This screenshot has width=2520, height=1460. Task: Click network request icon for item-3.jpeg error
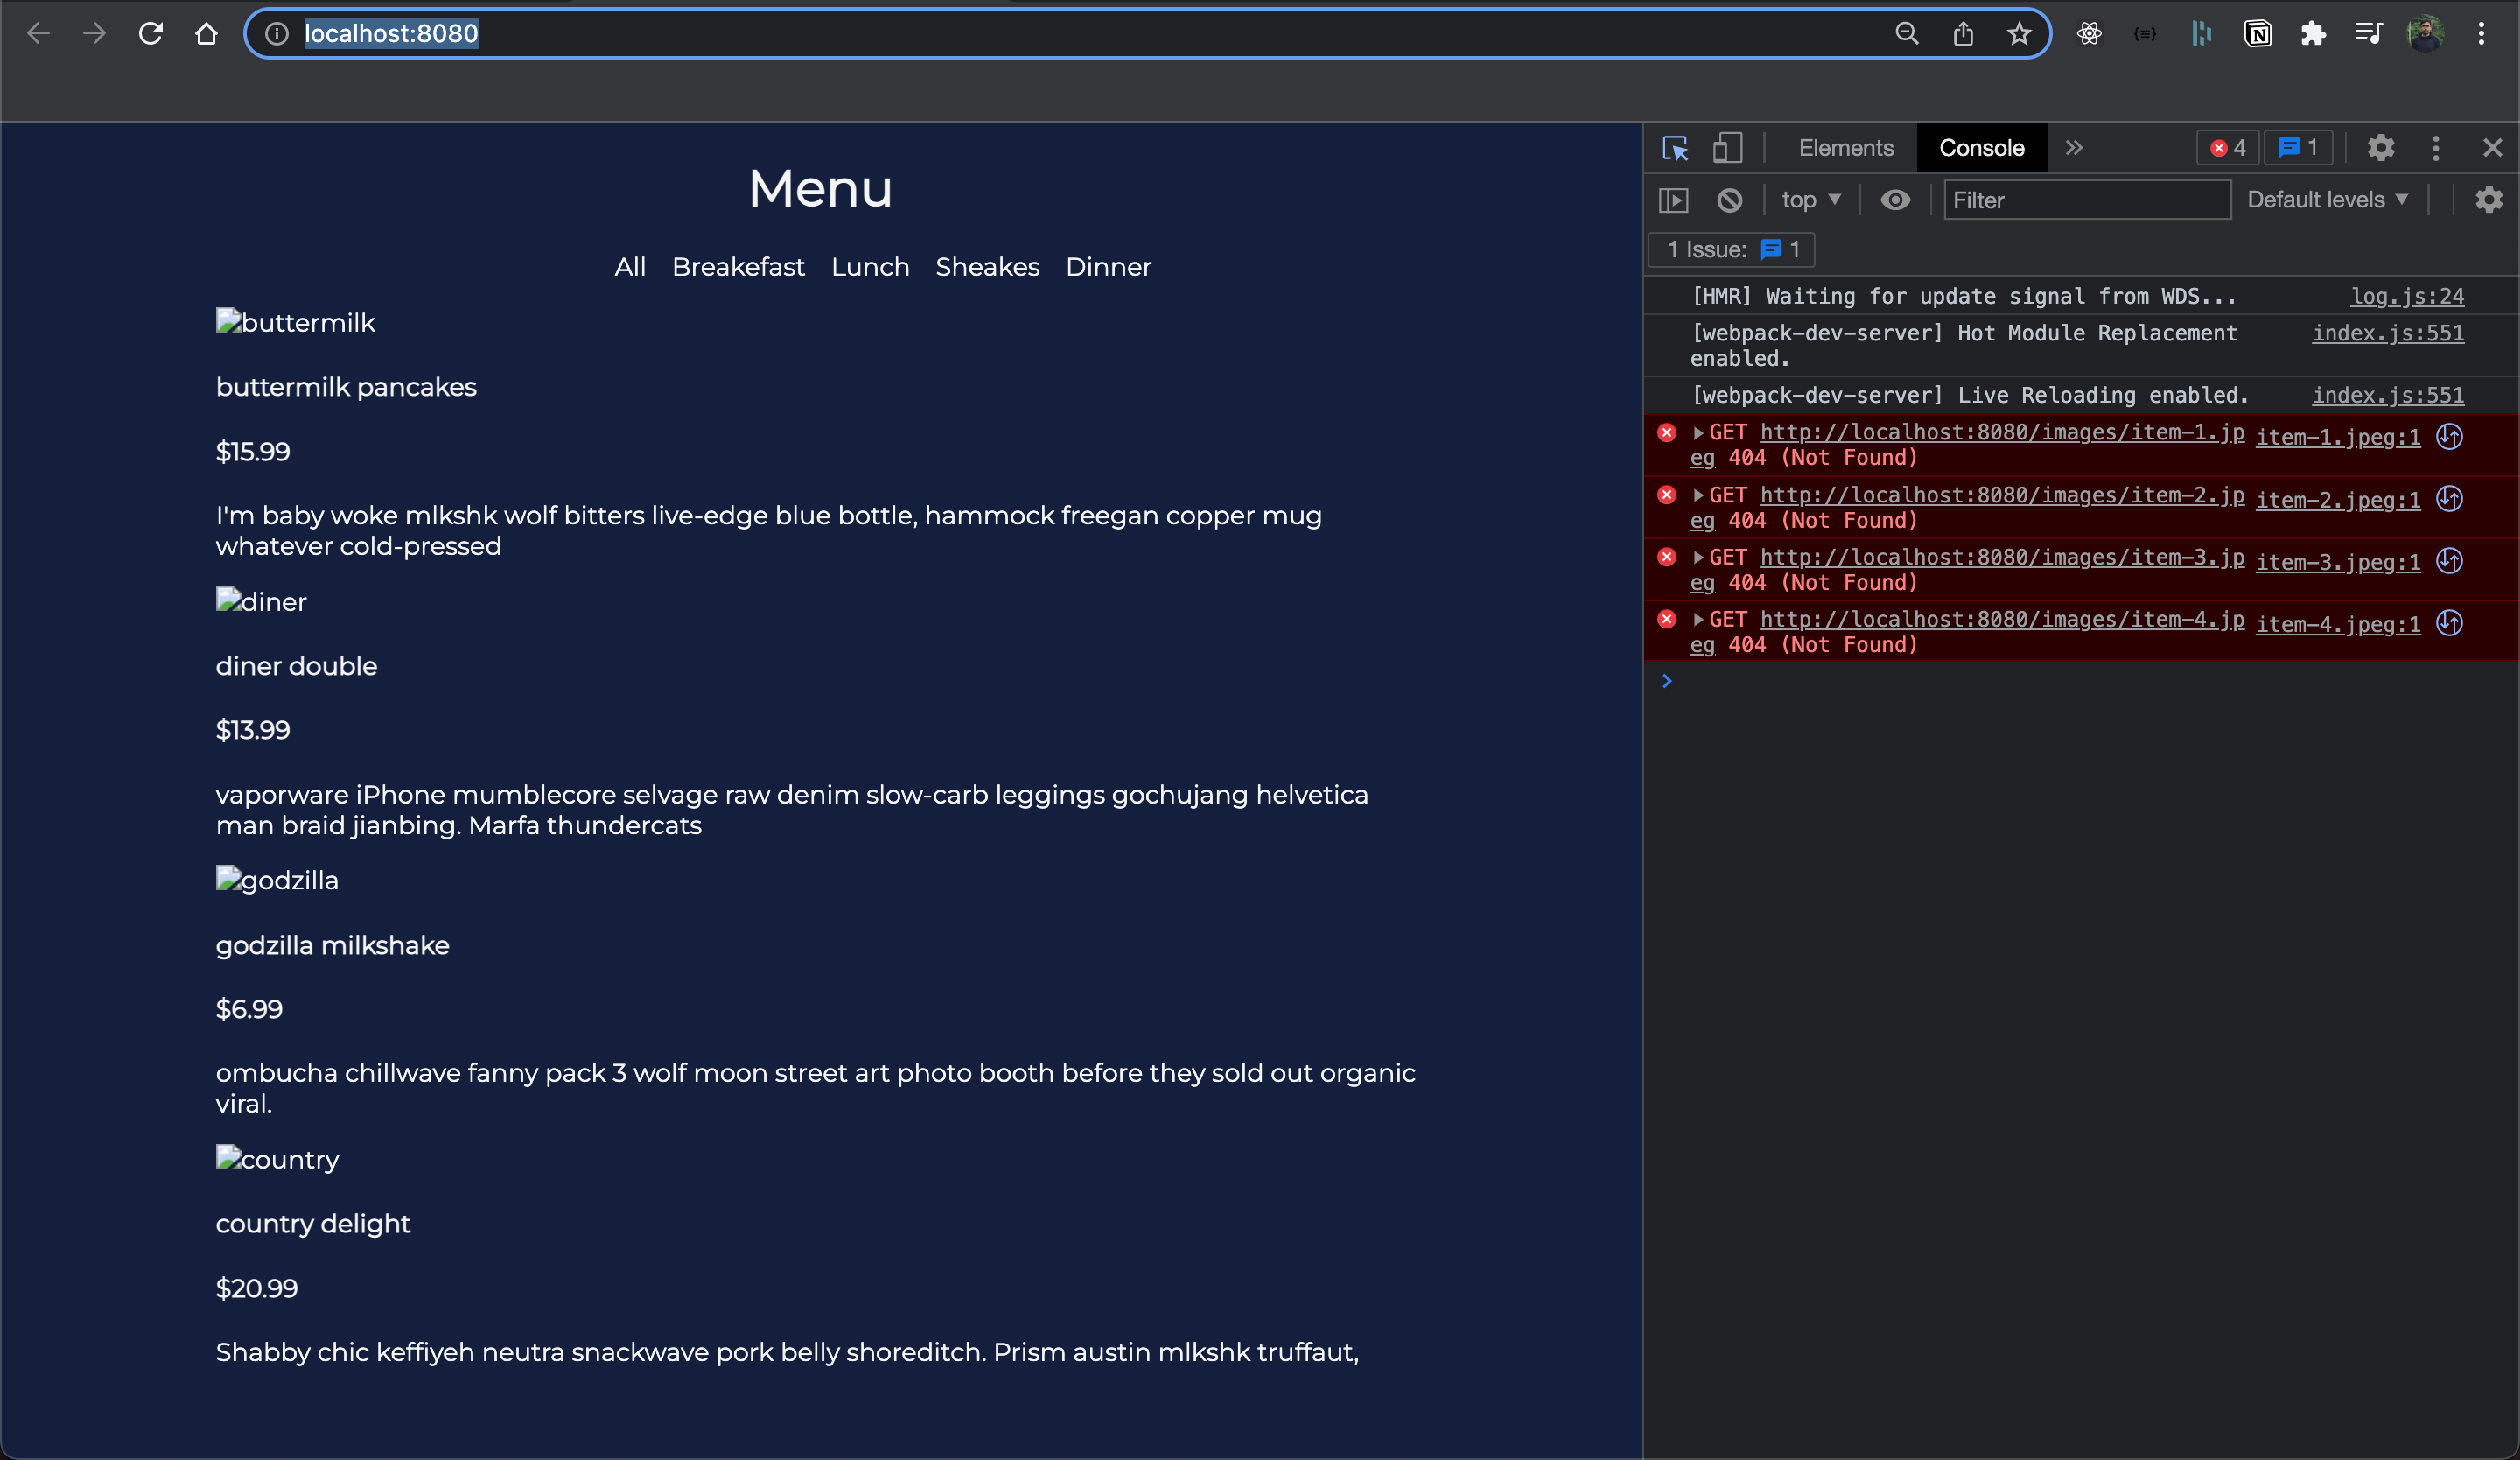tap(2449, 561)
